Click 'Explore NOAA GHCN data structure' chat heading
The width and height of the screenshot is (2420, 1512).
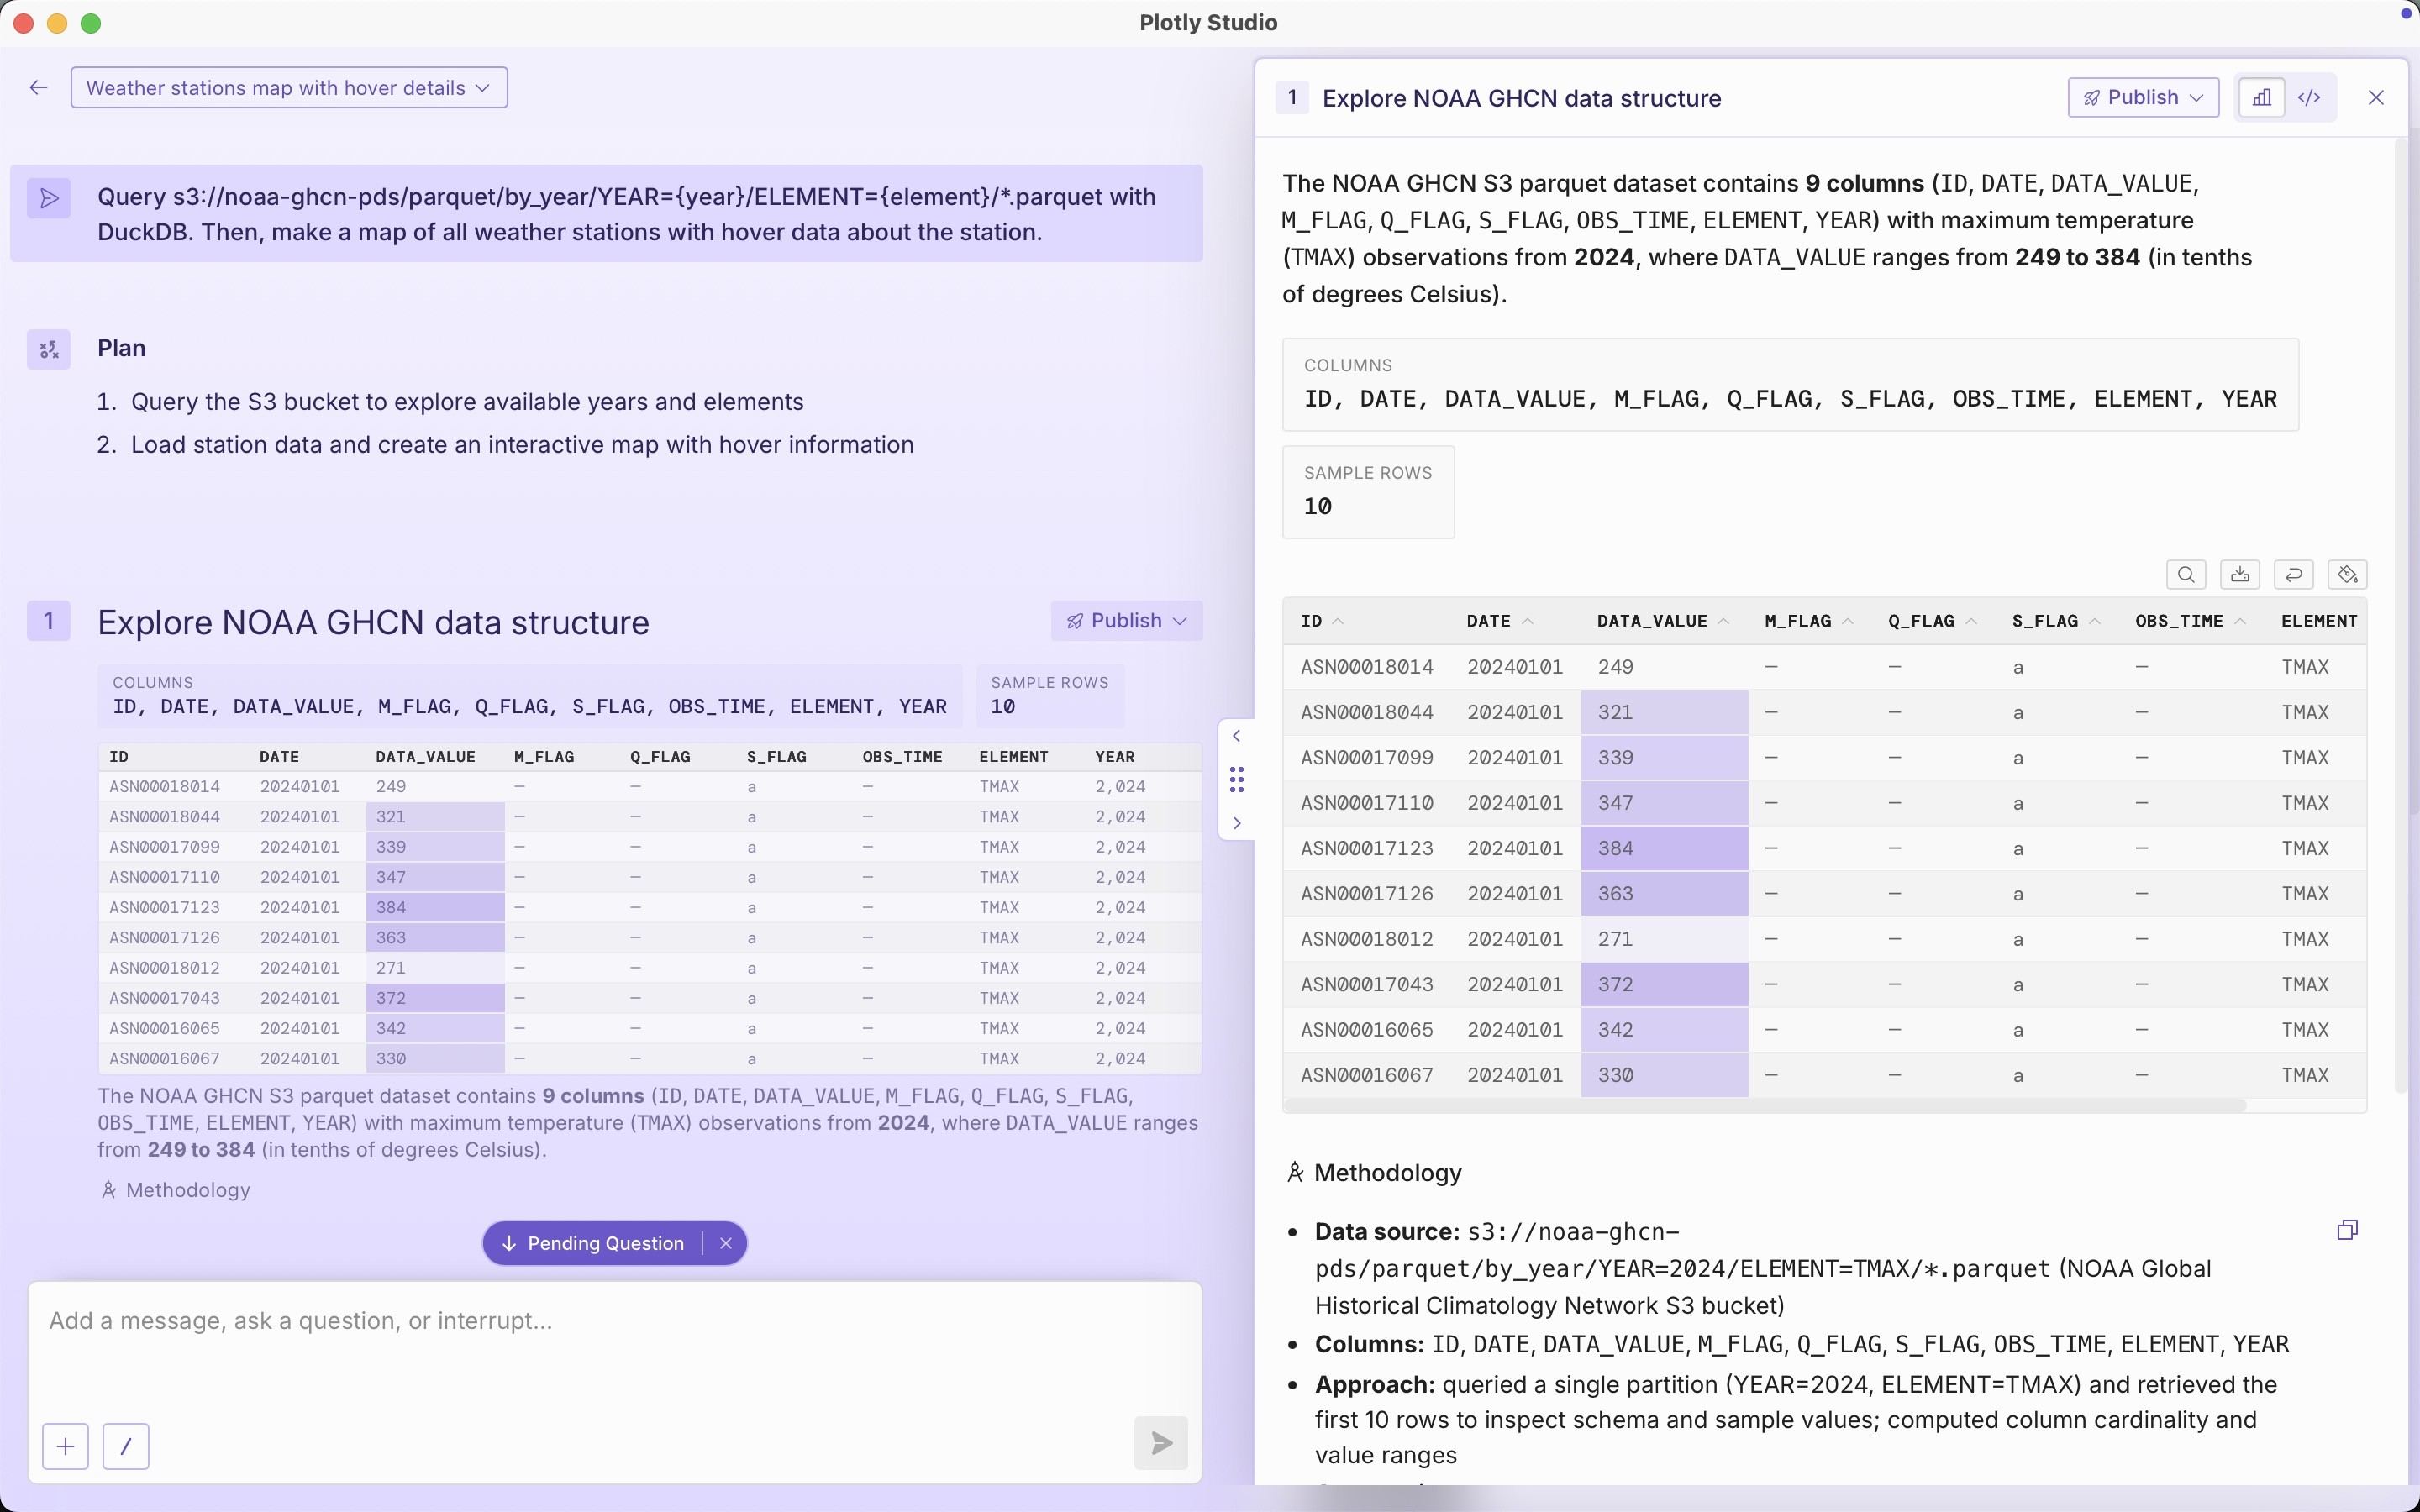click(x=373, y=622)
